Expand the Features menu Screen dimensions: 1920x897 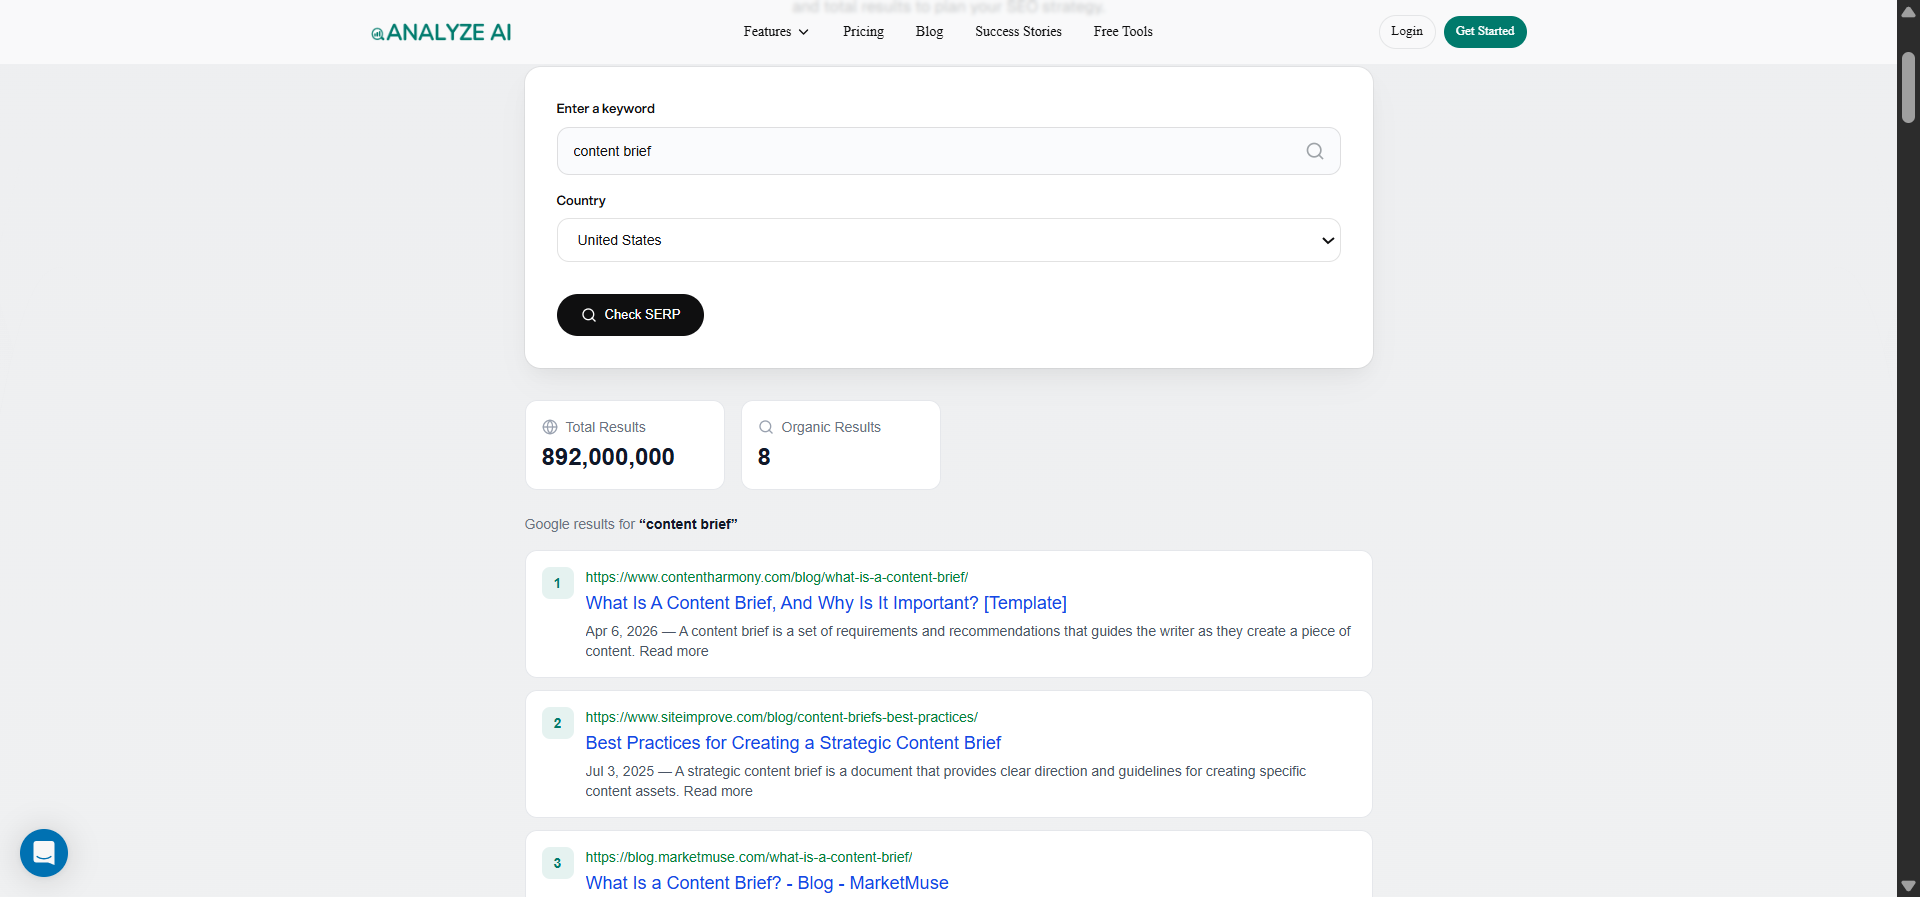[x=776, y=32]
